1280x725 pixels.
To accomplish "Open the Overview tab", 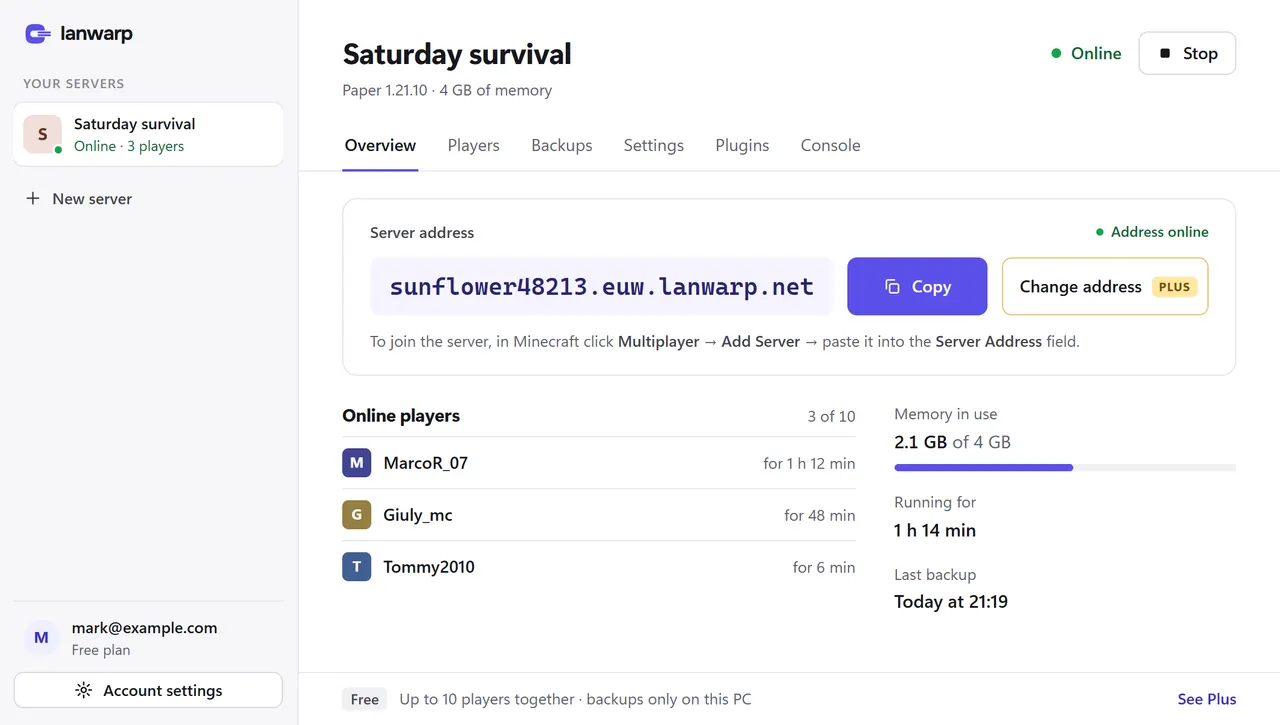I will pos(380,146).
